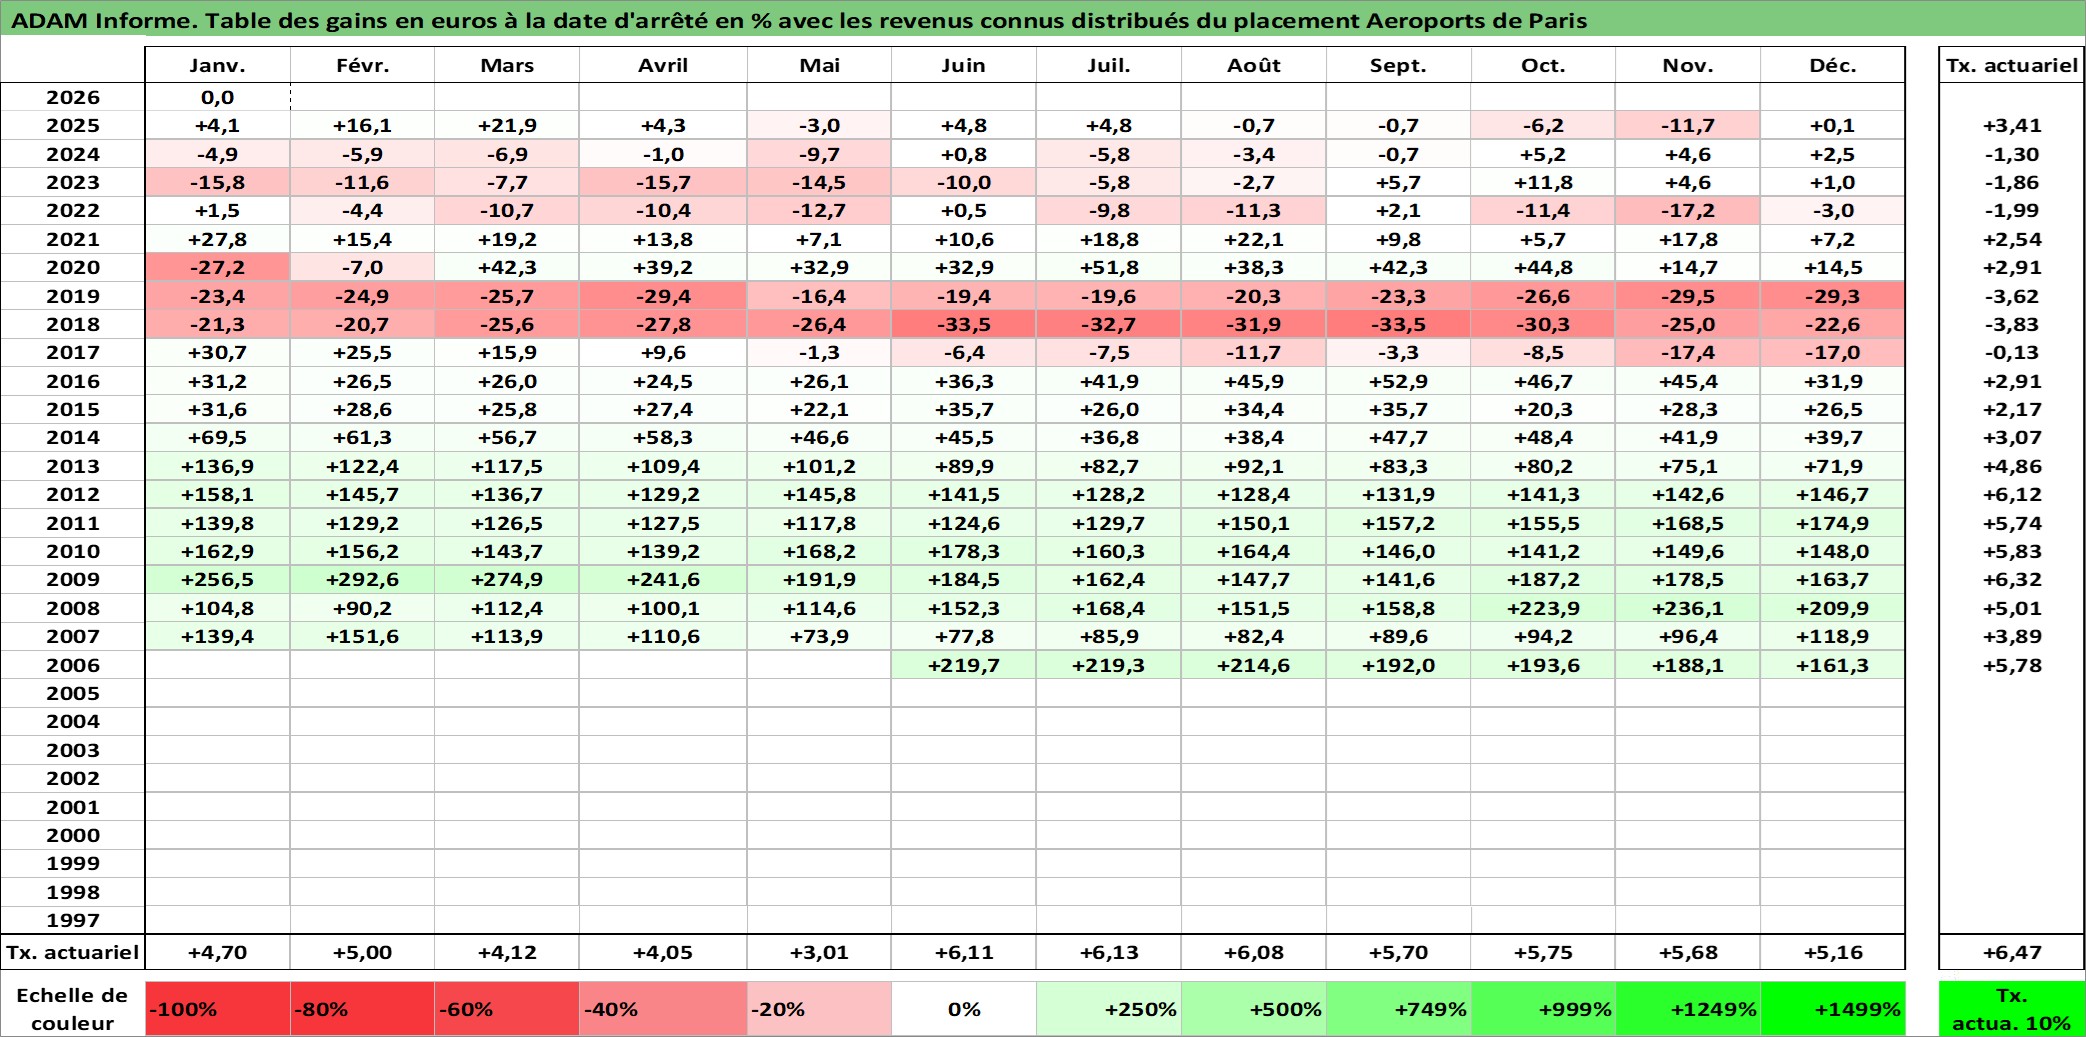
Task: Click the Janv. column header
Action: coord(217,65)
